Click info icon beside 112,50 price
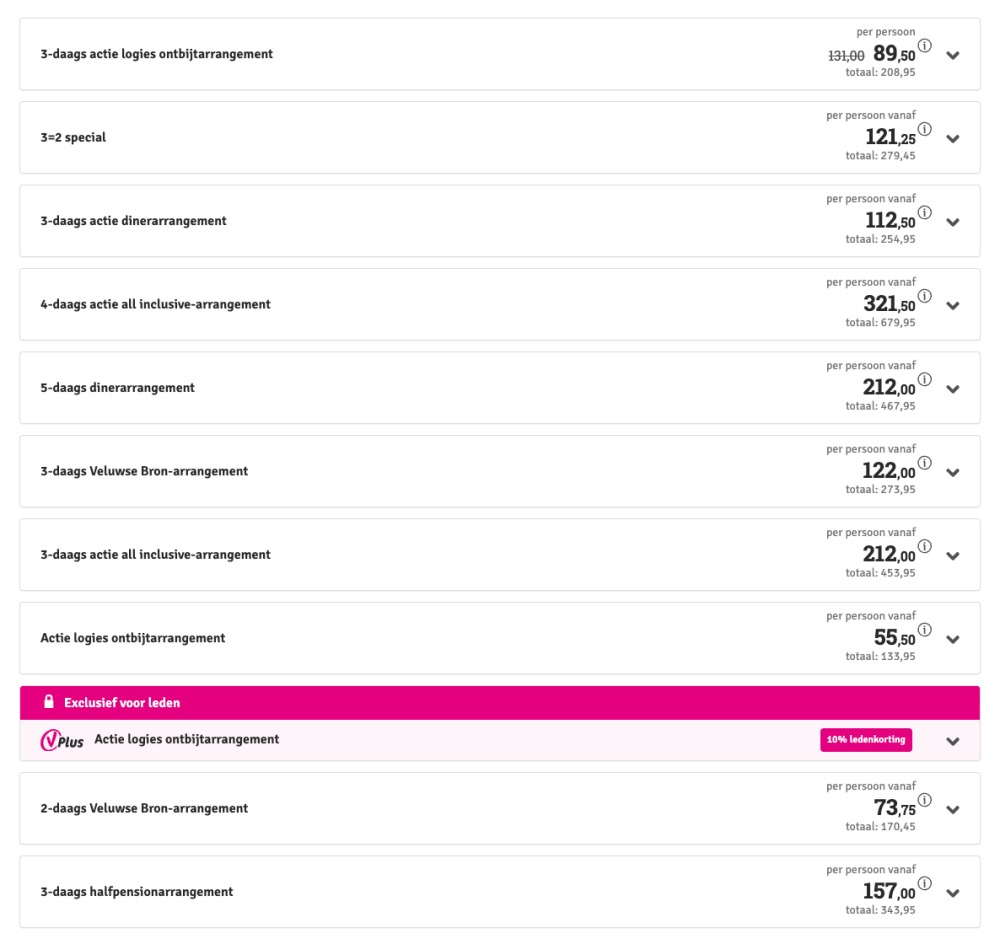 point(924,212)
